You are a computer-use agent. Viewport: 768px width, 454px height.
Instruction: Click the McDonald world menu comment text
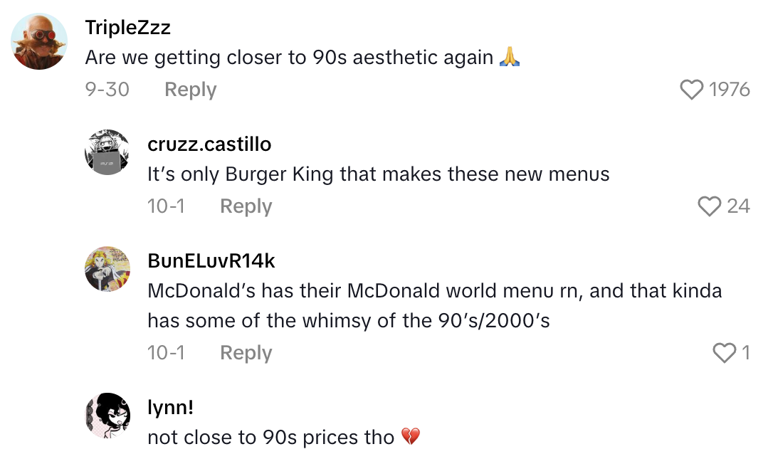point(434,306)
